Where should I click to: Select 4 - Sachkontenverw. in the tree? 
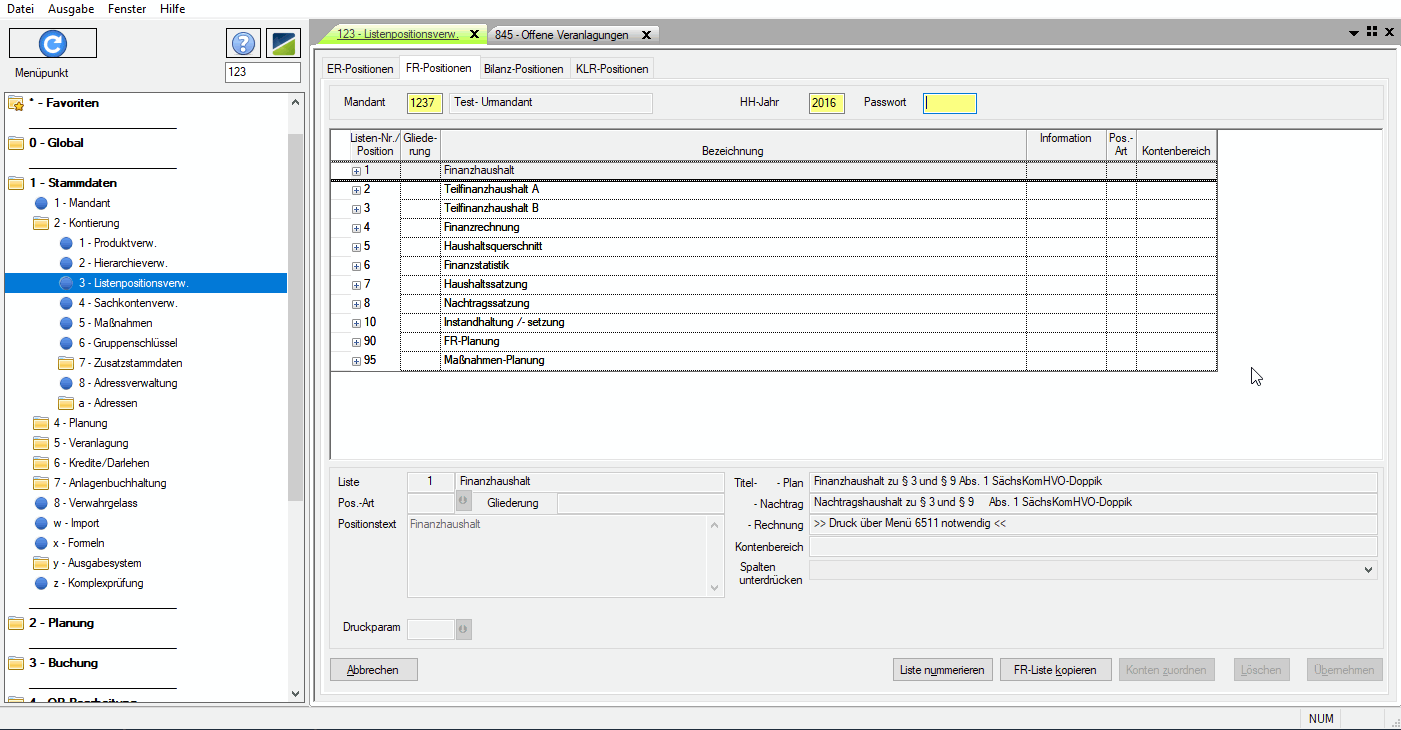tap(128, 303)
